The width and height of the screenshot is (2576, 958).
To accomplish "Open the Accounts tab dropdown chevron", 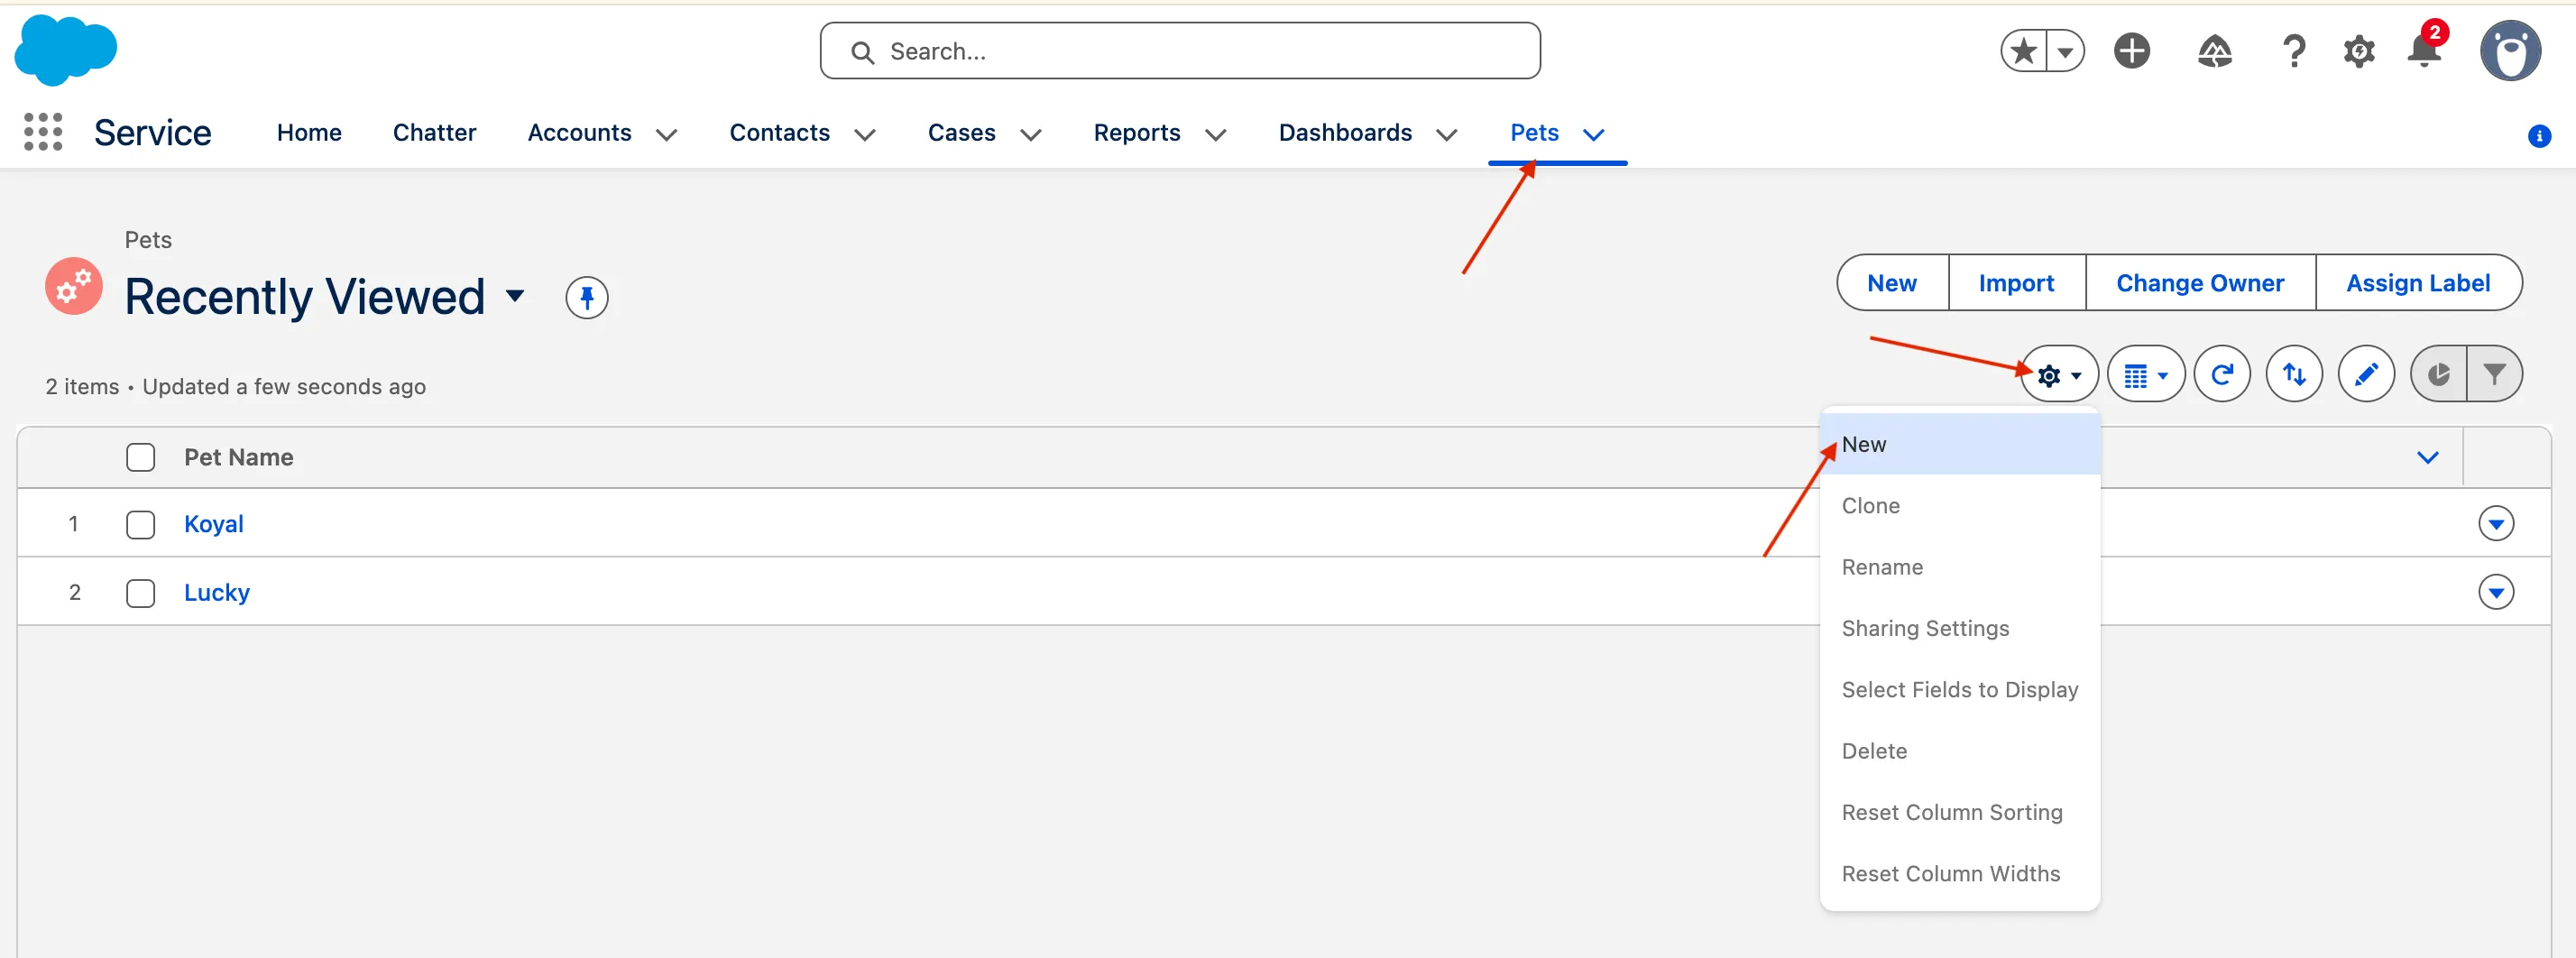I will tap(666, 134).
